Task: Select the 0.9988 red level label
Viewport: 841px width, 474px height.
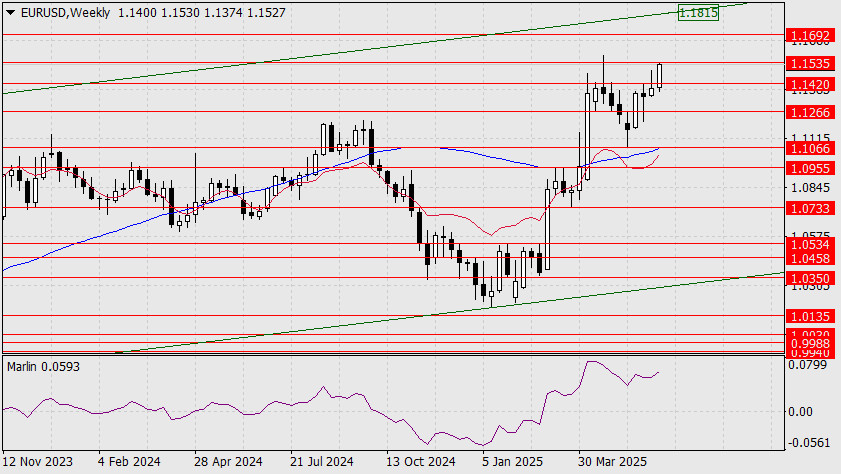Action: pyautogui.click(x=810, y=344)
